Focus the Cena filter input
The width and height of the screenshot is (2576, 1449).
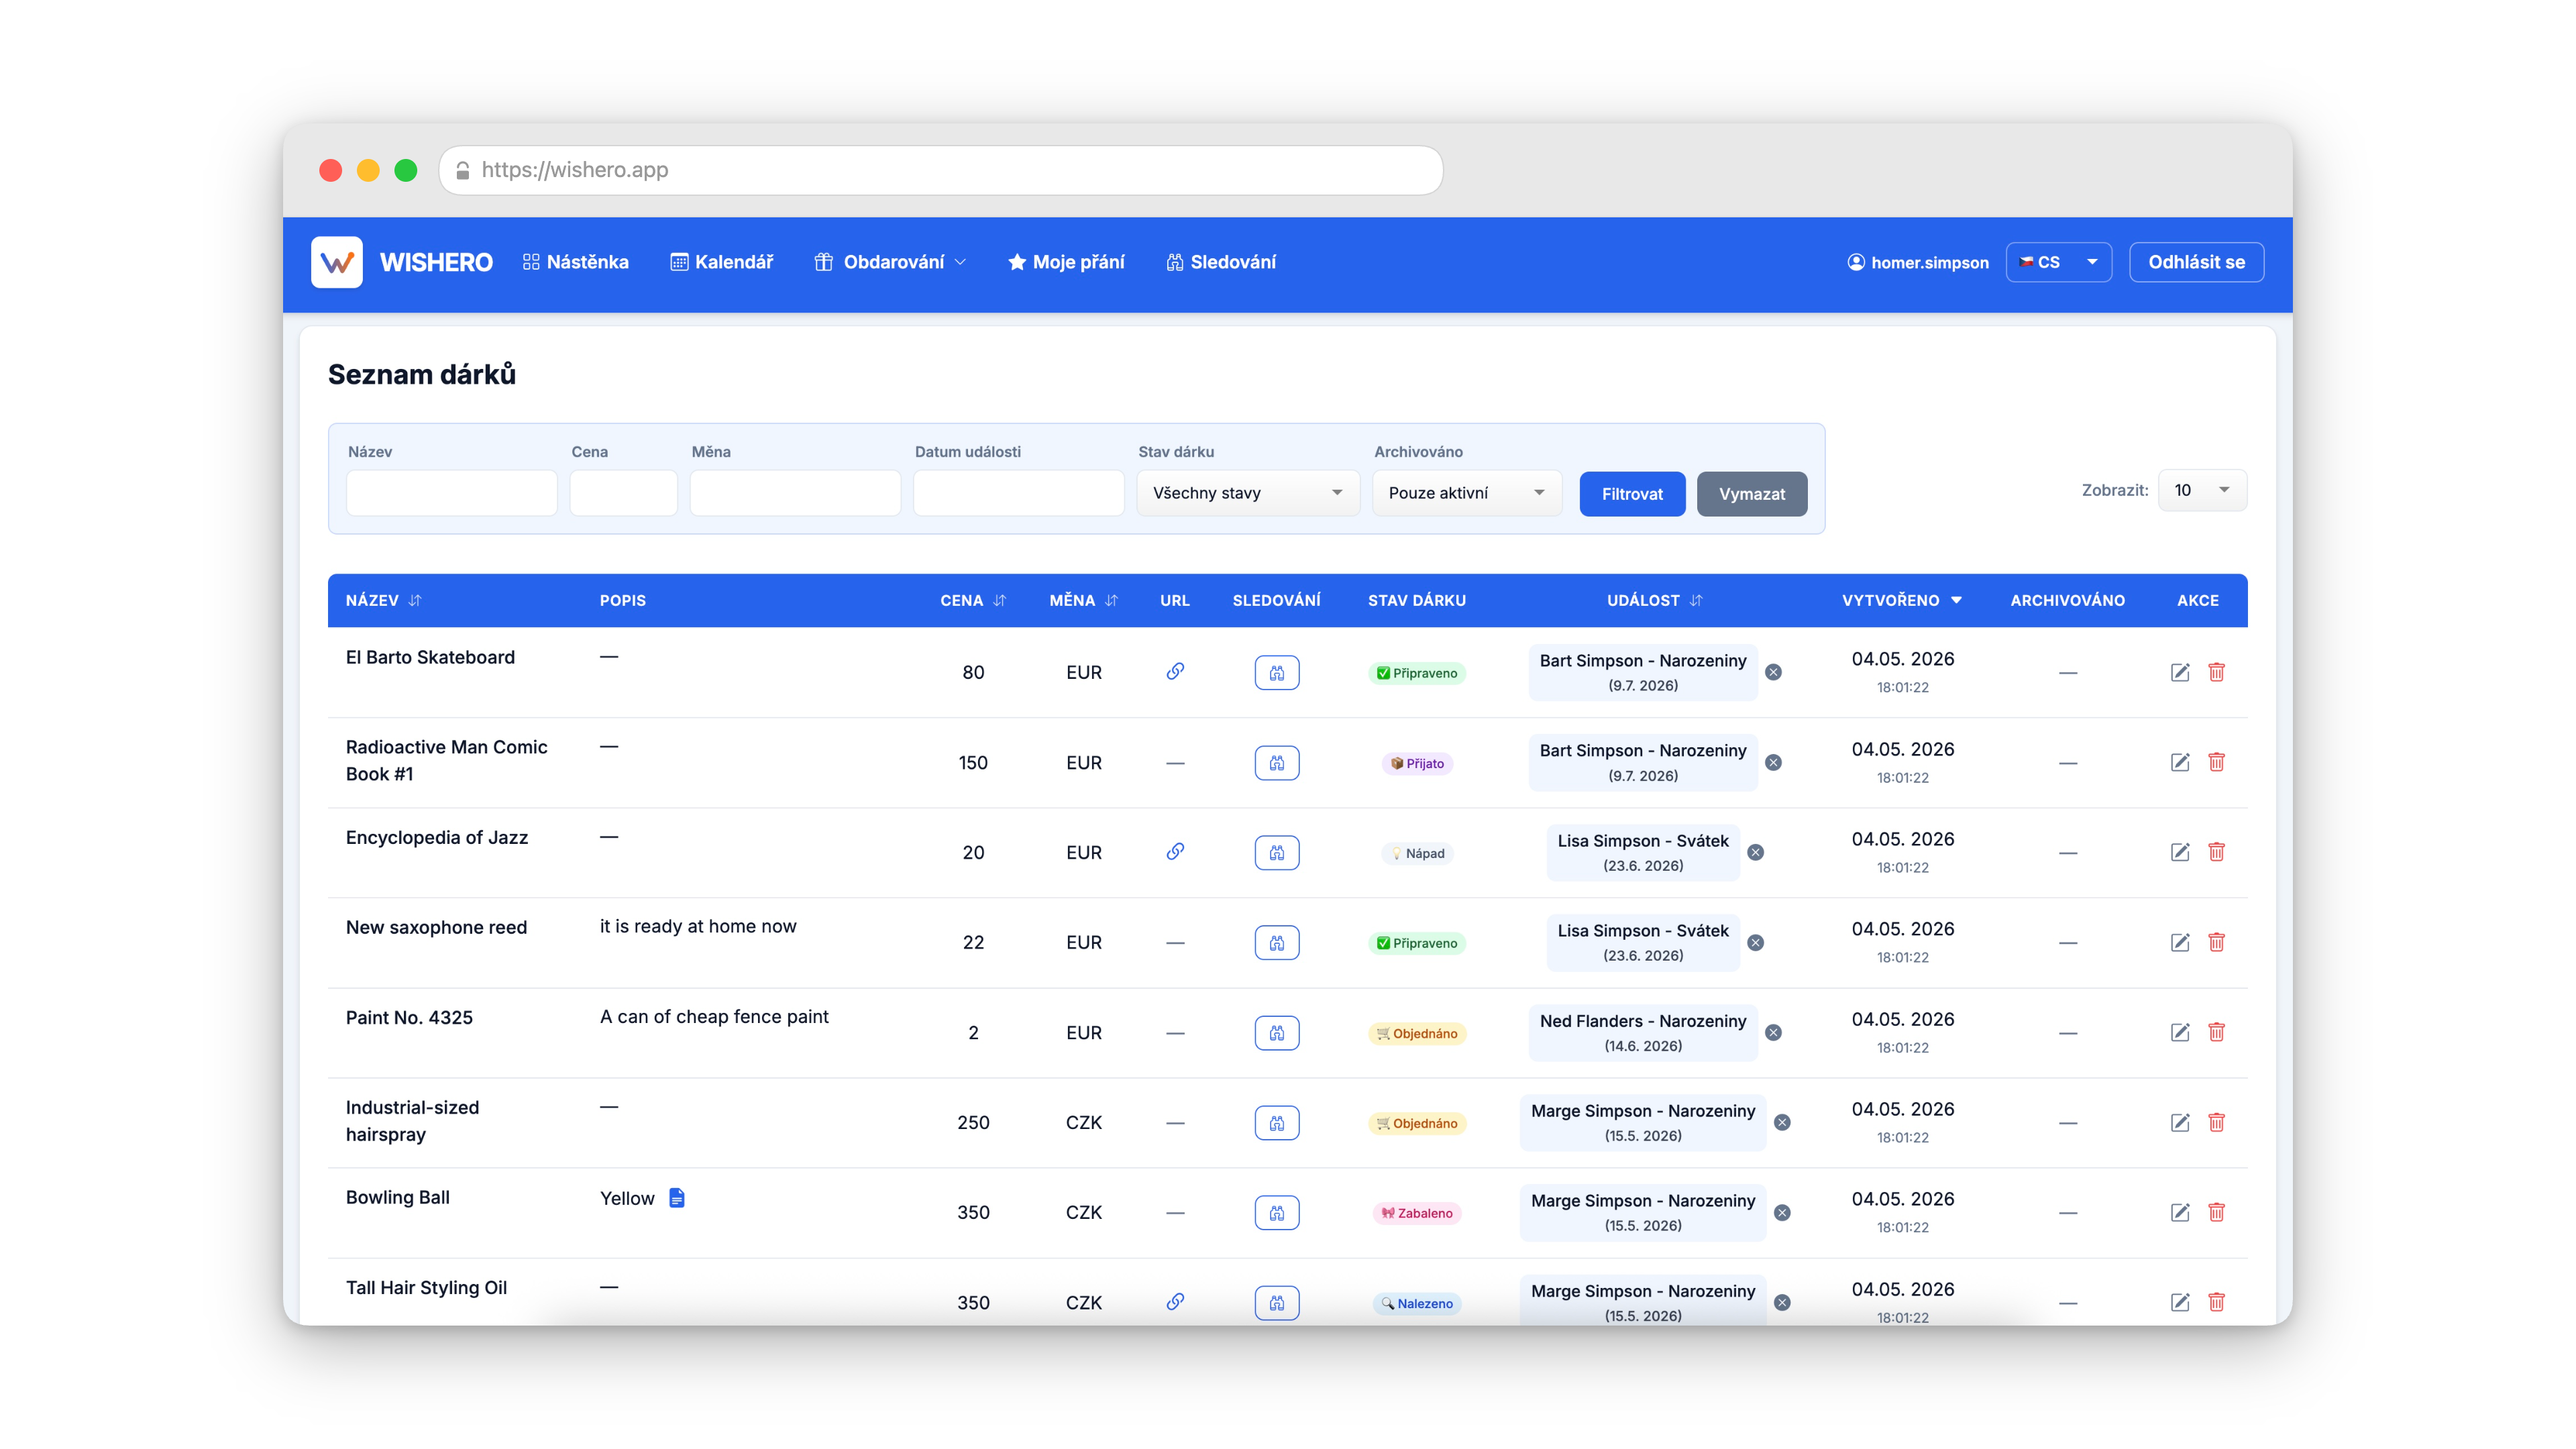coord(623,493)
